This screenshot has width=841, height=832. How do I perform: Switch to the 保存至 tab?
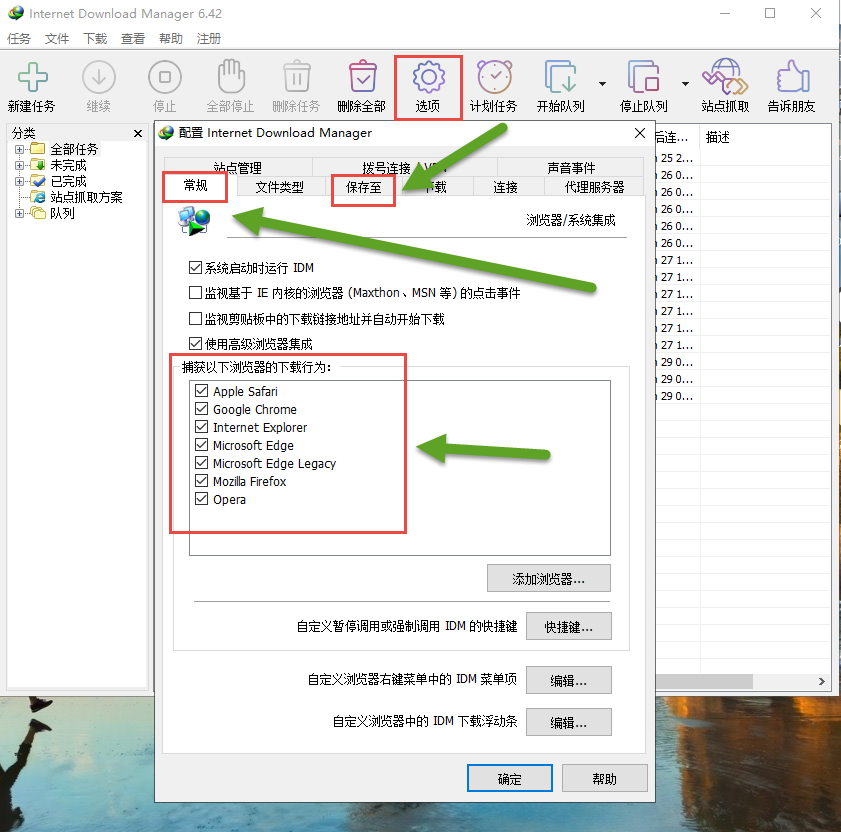point(363,187)
